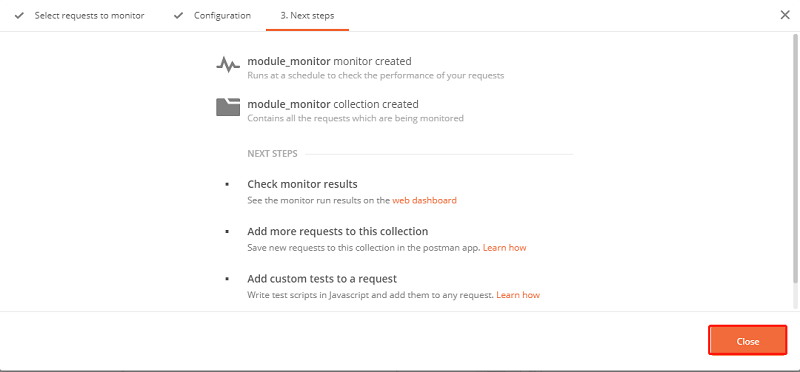Open Learn how link for saving requests
This screenshot has height=372, width=800.
pos(504,248)
